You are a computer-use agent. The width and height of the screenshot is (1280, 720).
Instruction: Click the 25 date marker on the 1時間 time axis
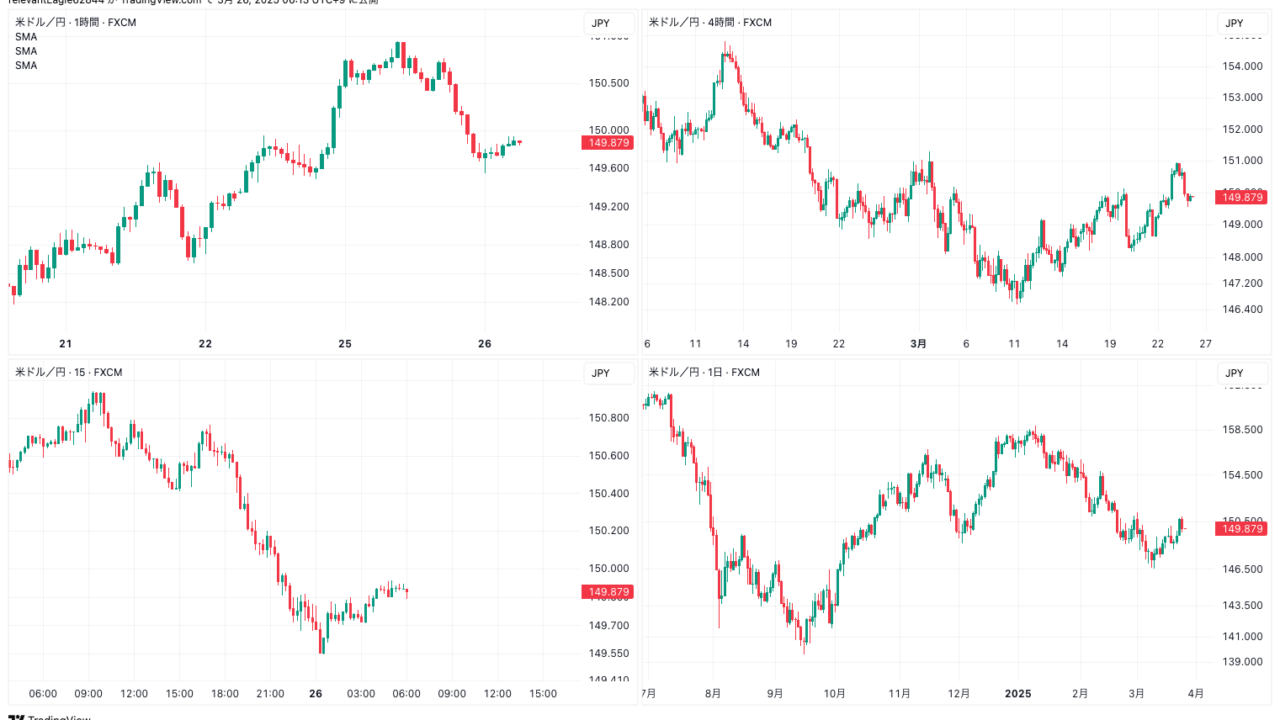point(345,344)
